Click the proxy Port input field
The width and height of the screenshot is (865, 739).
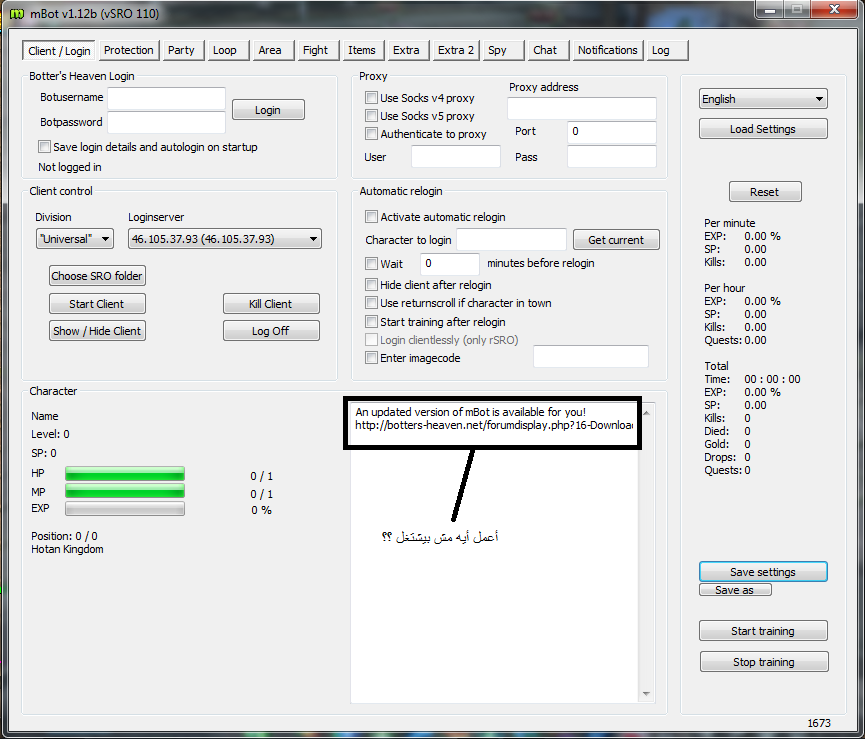(611, 132)
